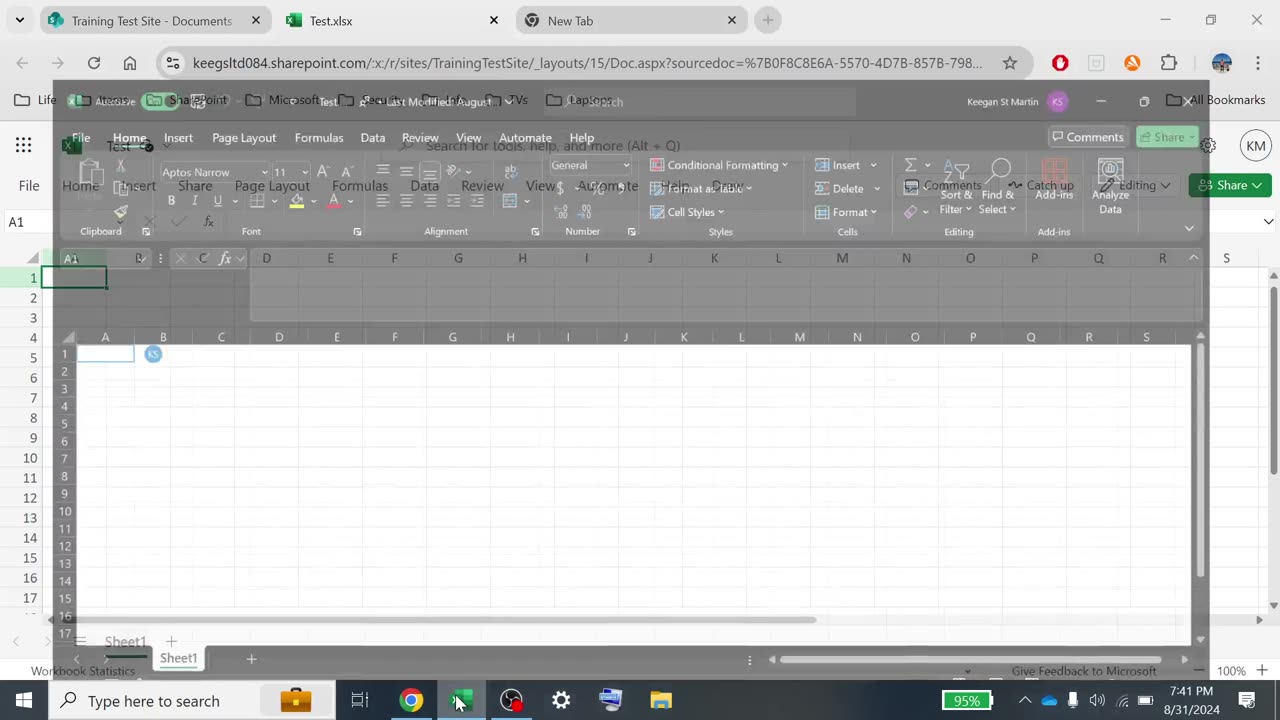Toggle Bold in the desktop Excel ribbon
1280x720 pixels.
pyautogui.click(x=171, y=201)
